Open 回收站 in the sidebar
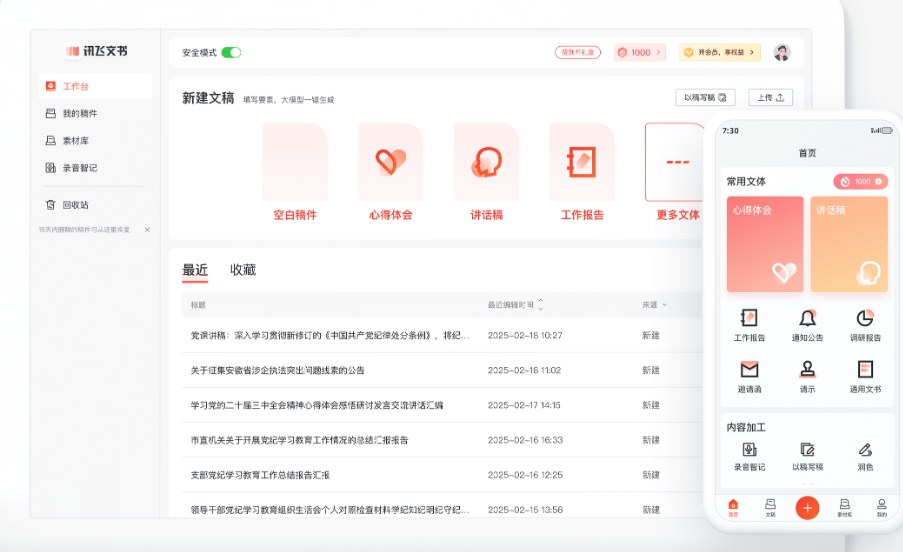903x552 pixels. [x=67, y=205]
